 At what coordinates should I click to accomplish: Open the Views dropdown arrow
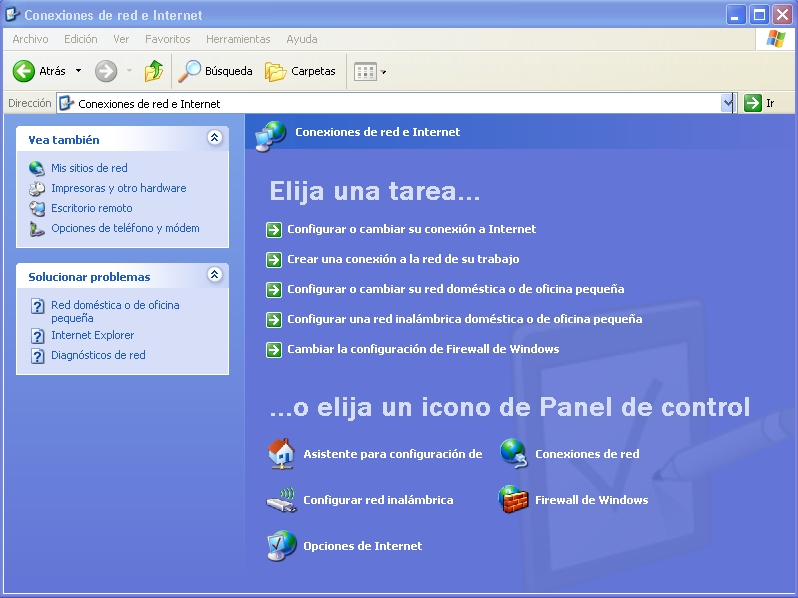click(x=384, y=72)
